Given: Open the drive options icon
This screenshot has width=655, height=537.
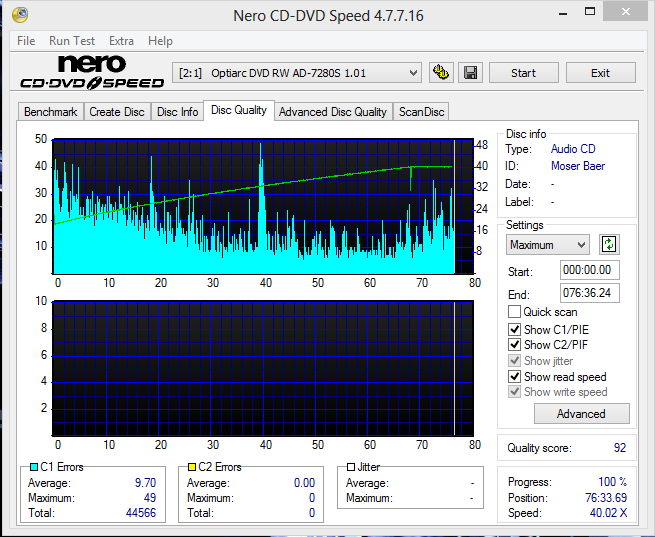Looking at the screenshot, I should click(x=441, y=73).
